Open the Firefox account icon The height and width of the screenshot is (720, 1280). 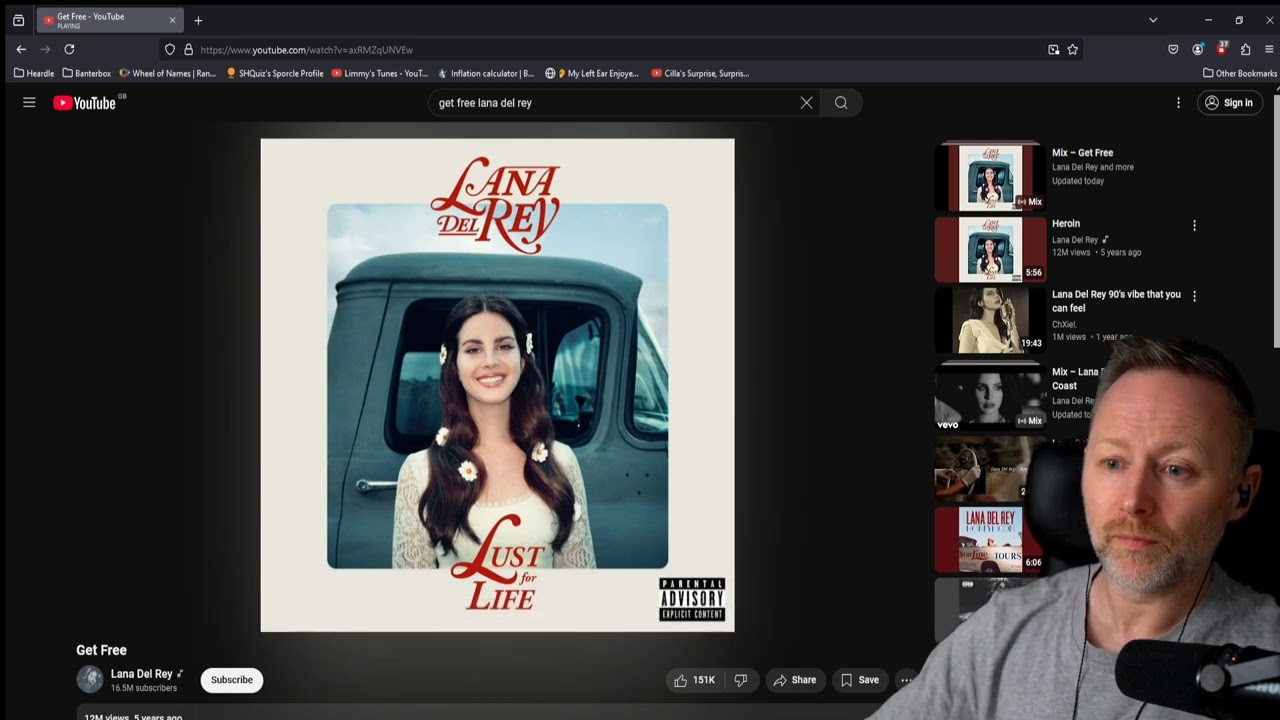click(x=1198, y=49)
